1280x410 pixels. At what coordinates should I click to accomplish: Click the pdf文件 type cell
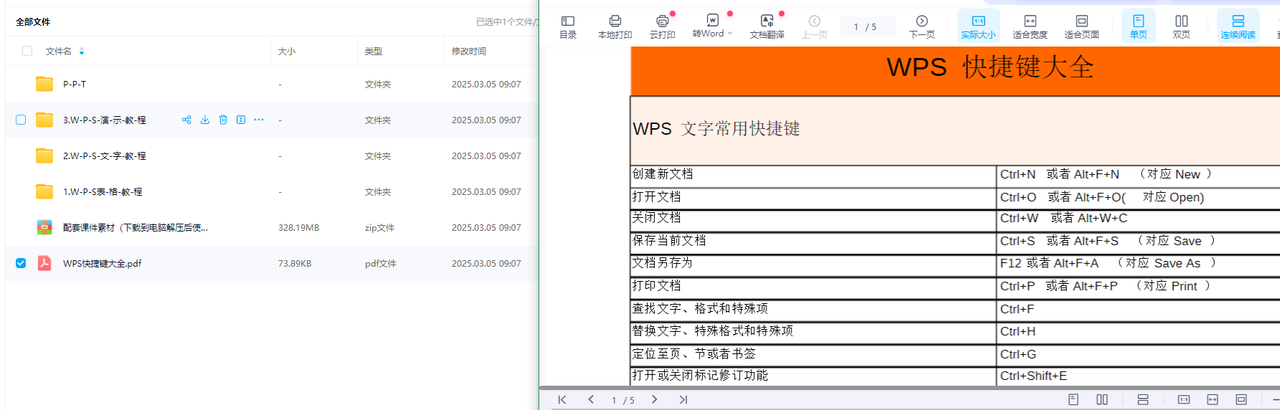click(381, 264)
